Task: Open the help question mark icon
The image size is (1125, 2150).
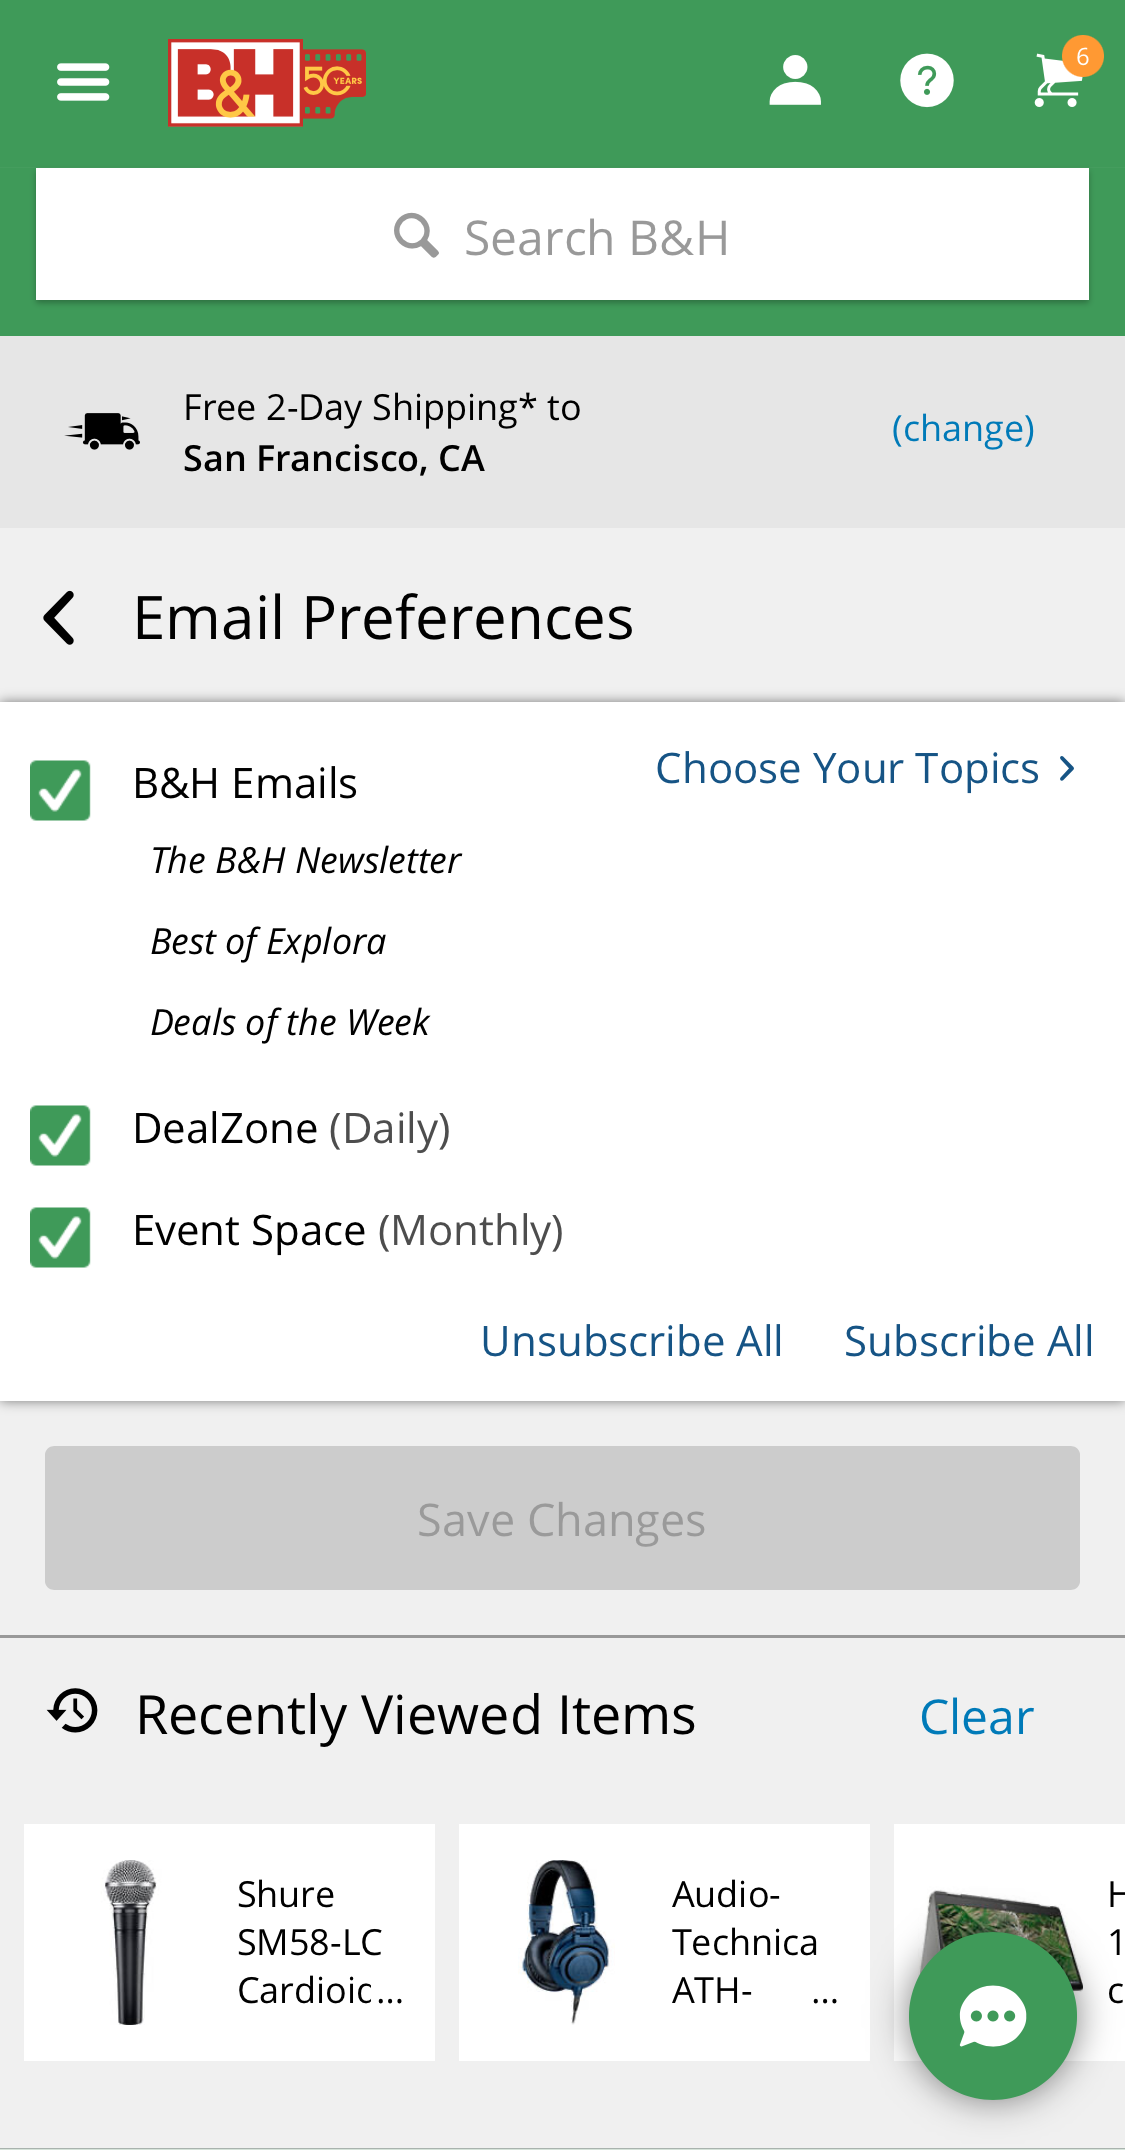Action: click(x=926, y=82)
